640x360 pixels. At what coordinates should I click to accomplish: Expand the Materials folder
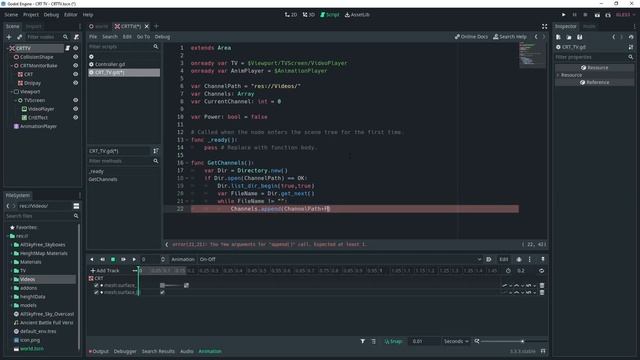coord(11,262)
